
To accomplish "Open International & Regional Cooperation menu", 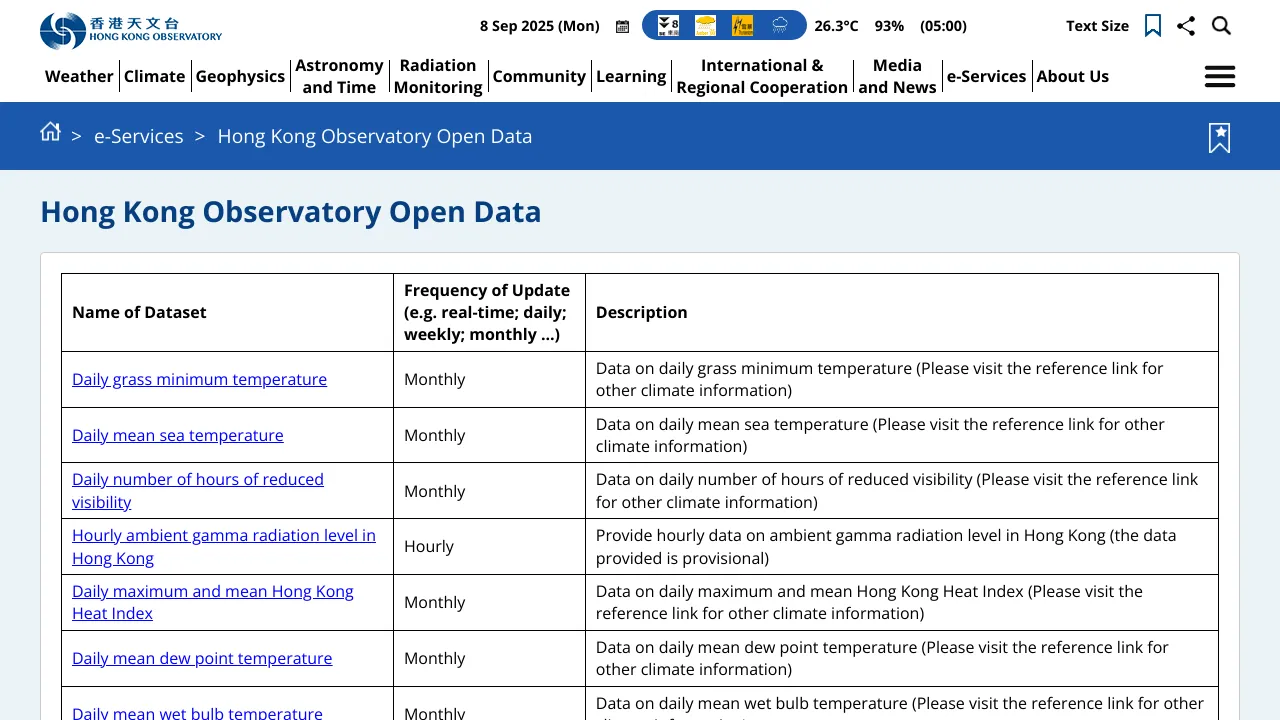I will pos(762,76).
